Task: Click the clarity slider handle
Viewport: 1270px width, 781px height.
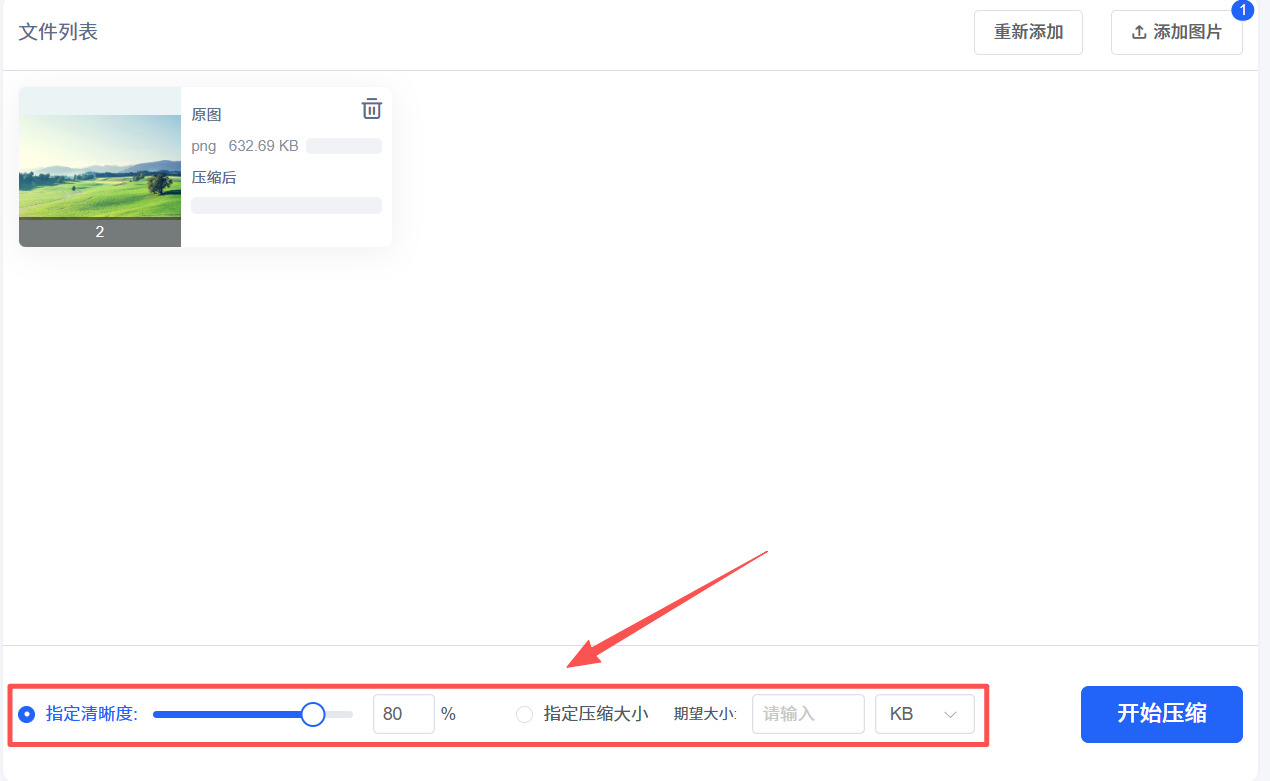Action: click(313, 714)
